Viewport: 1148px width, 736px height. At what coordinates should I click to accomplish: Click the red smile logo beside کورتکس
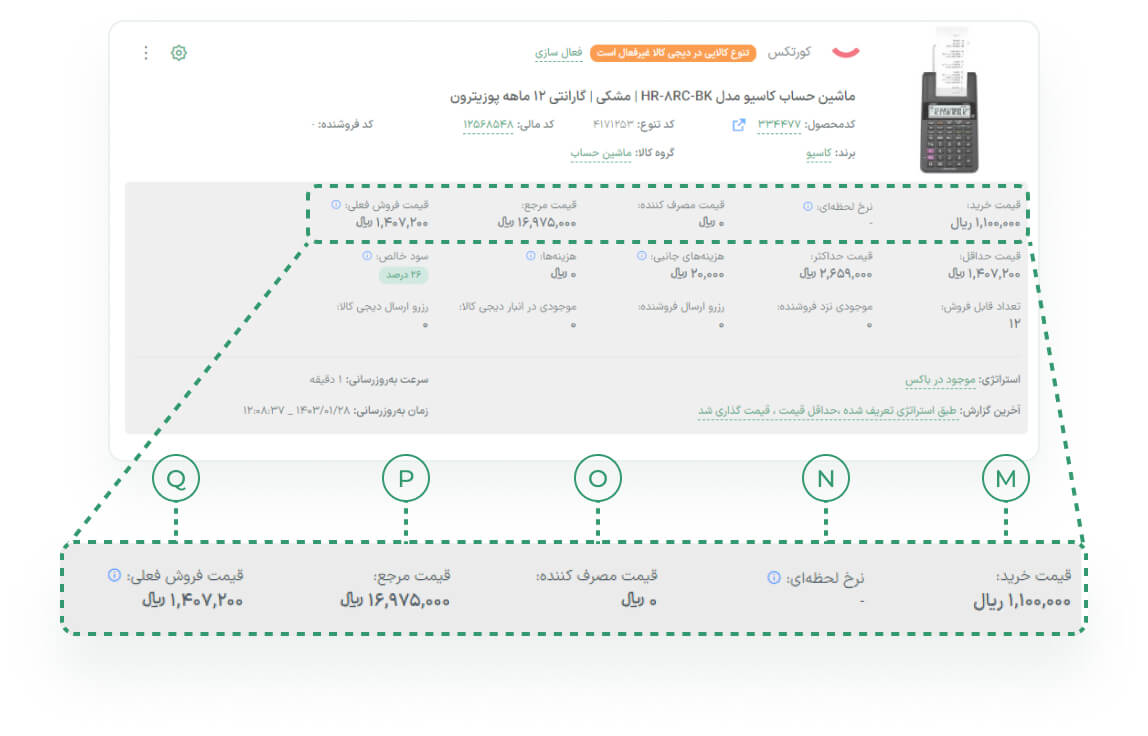pos(846,52)
